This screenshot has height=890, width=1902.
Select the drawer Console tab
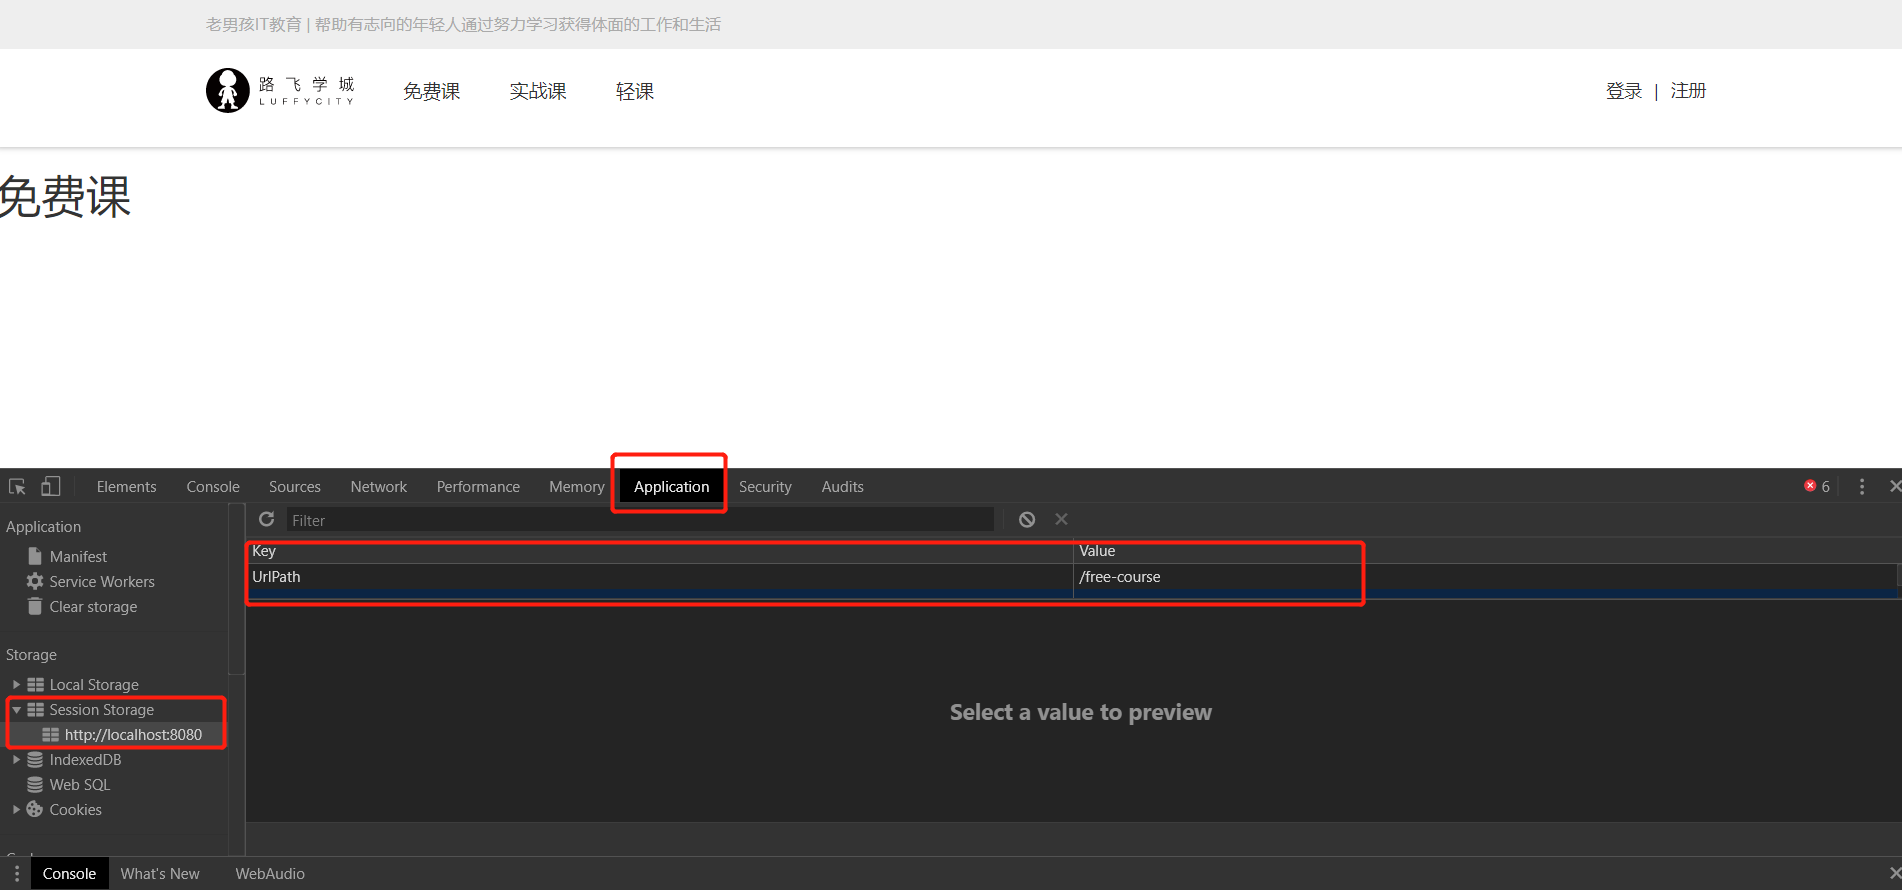pos(69,873)
